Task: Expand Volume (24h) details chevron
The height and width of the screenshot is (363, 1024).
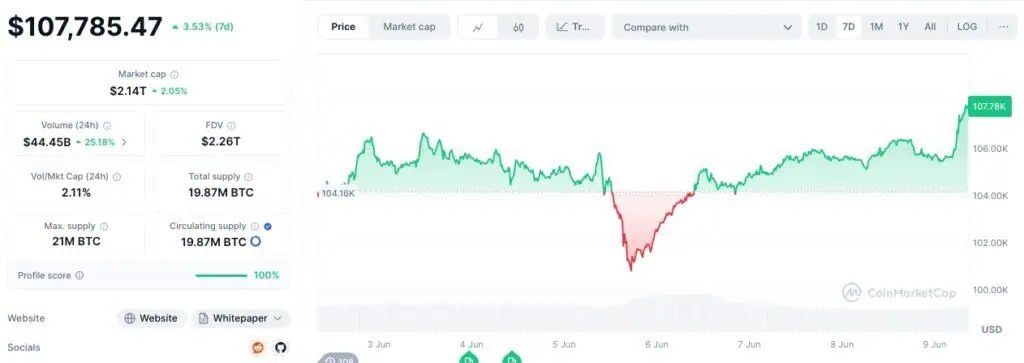Action: pyautogui.click(x=124, y=142)
